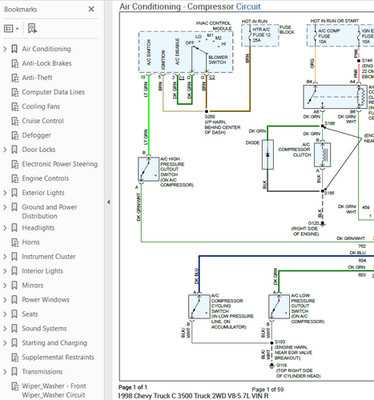374x400 pixels.
Task: Open the Electronic Power Steering bookmark
Action: tap(60, 164)
